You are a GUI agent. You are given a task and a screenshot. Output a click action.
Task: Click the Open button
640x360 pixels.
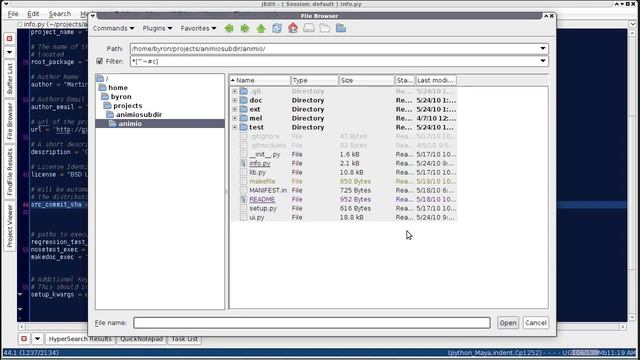tap(508, 322)
